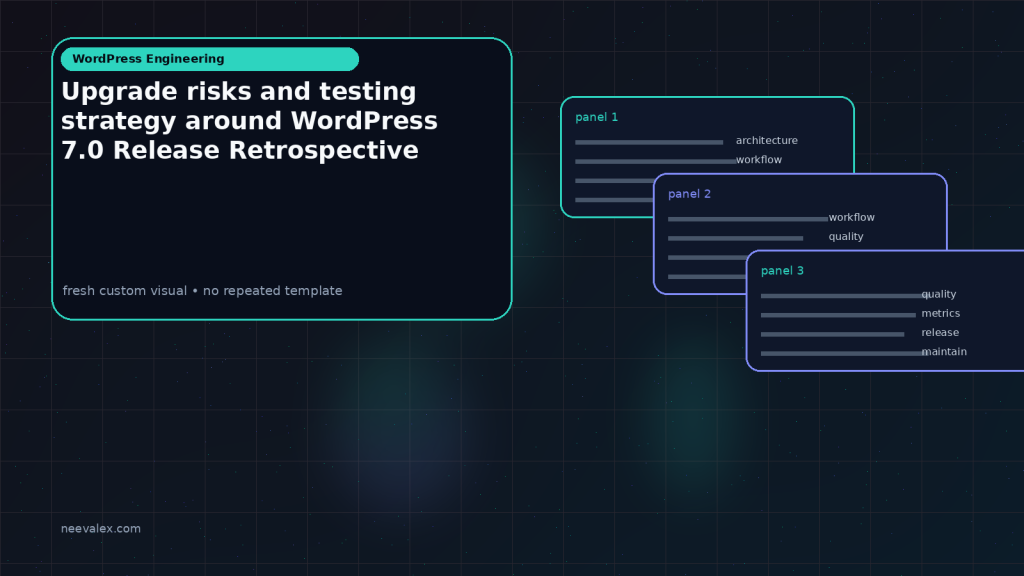1024x576 pixels.
Task: Select the 'panel 2' title
Action: point(689,194)
